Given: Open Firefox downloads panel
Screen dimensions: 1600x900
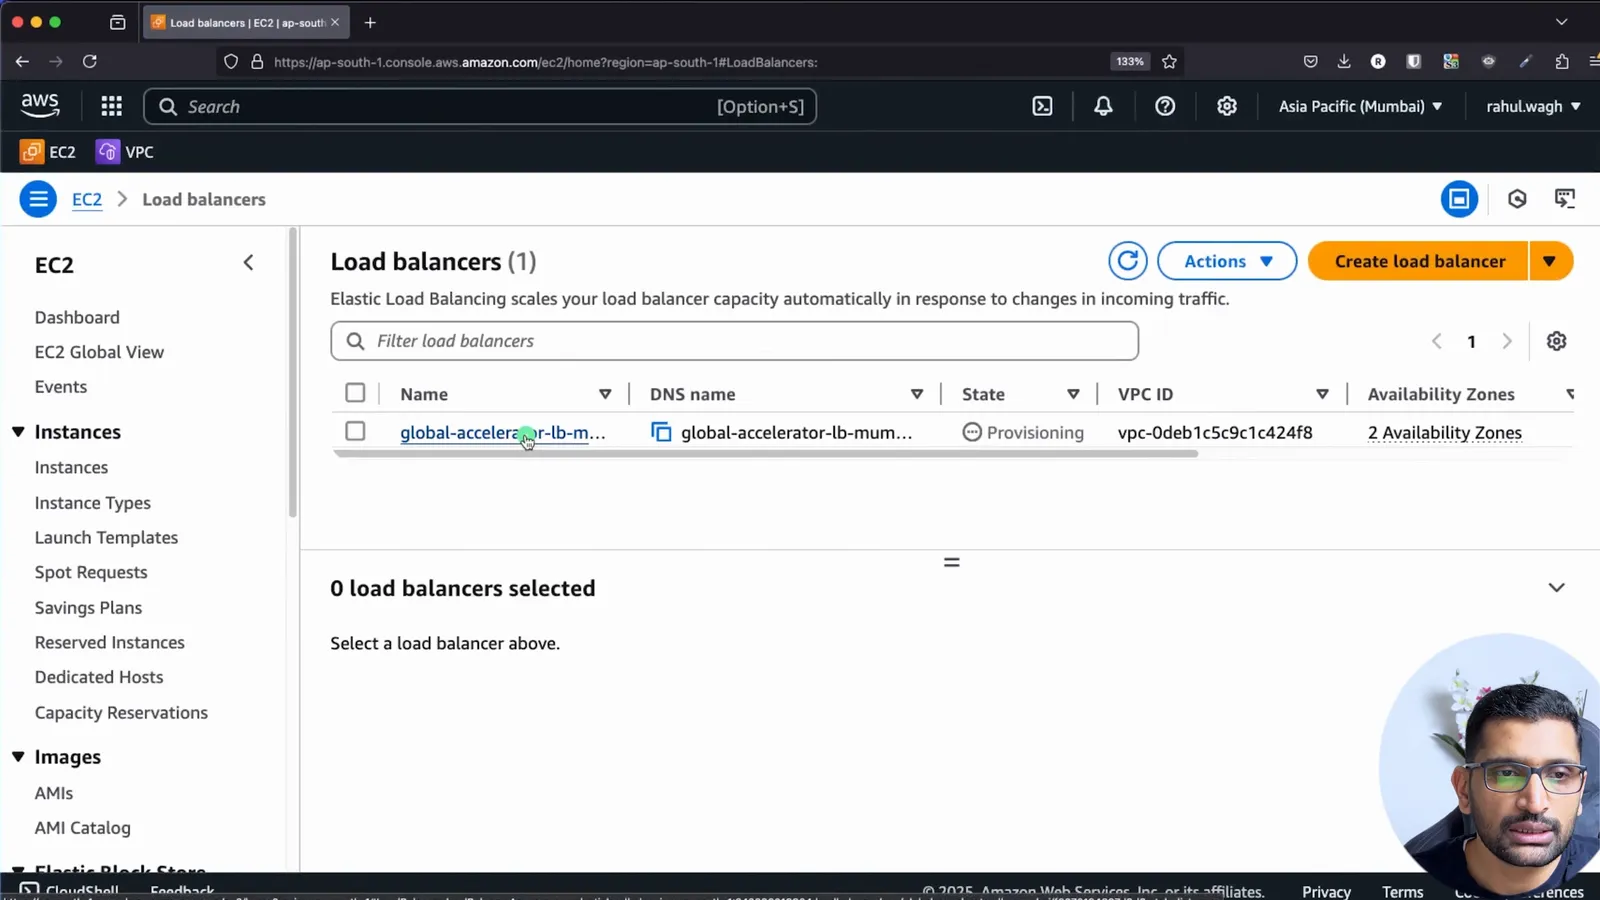Looking at the screenshot, I should tap(1344, 62).
